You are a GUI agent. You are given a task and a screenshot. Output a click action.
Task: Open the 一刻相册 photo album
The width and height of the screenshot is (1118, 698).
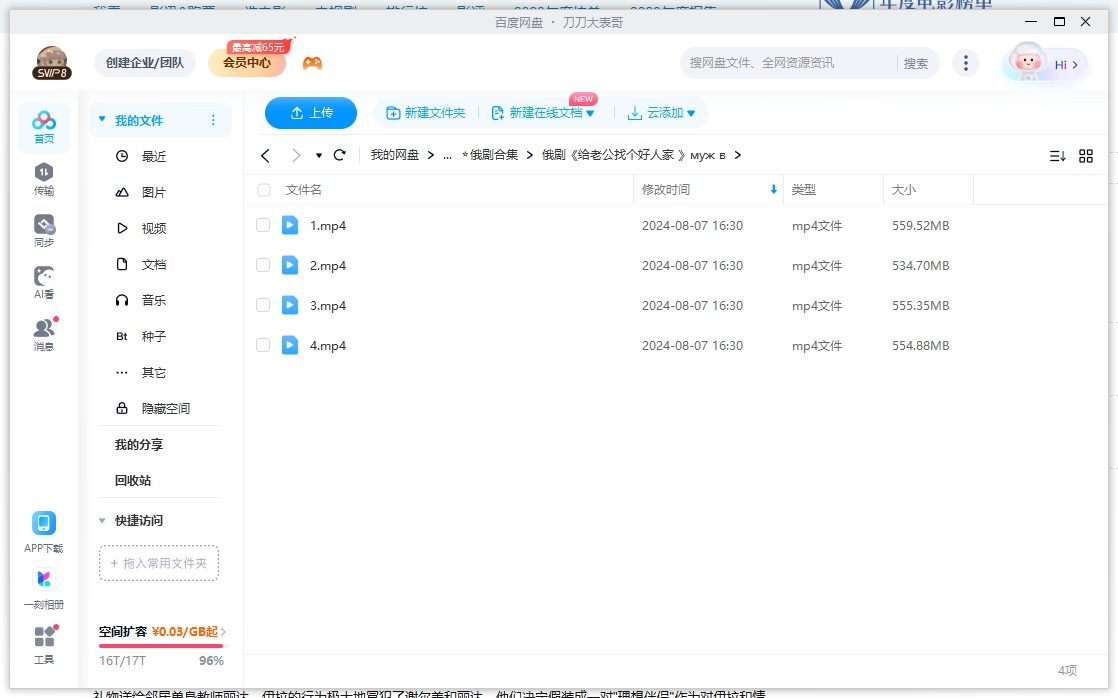pyautogui.click(x=43, y=587)
